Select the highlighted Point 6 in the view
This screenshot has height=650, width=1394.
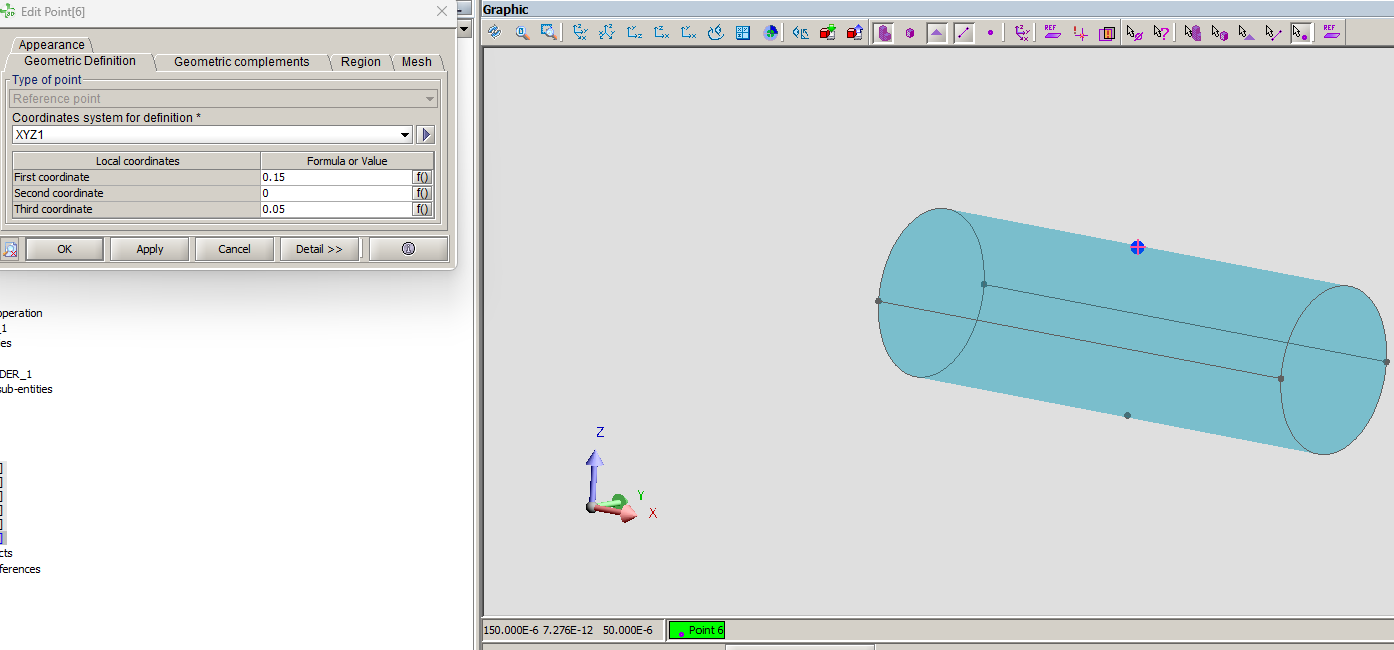coord(1137,247)
